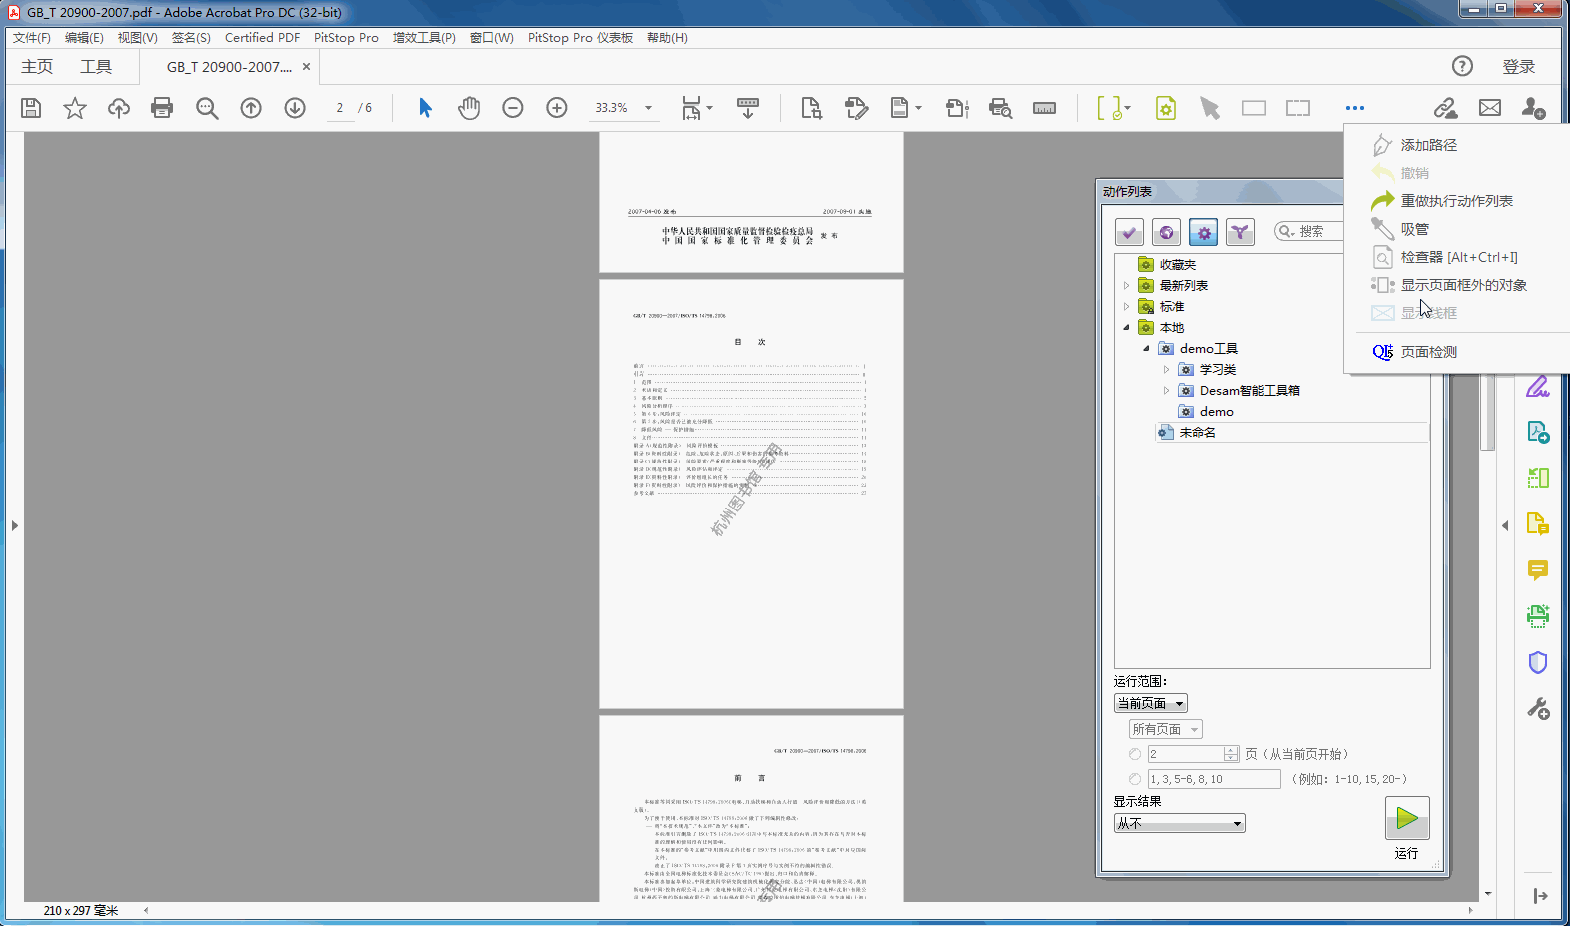Click the green Run (运行) play button

pyautogui.click(x=1406, y=819)
